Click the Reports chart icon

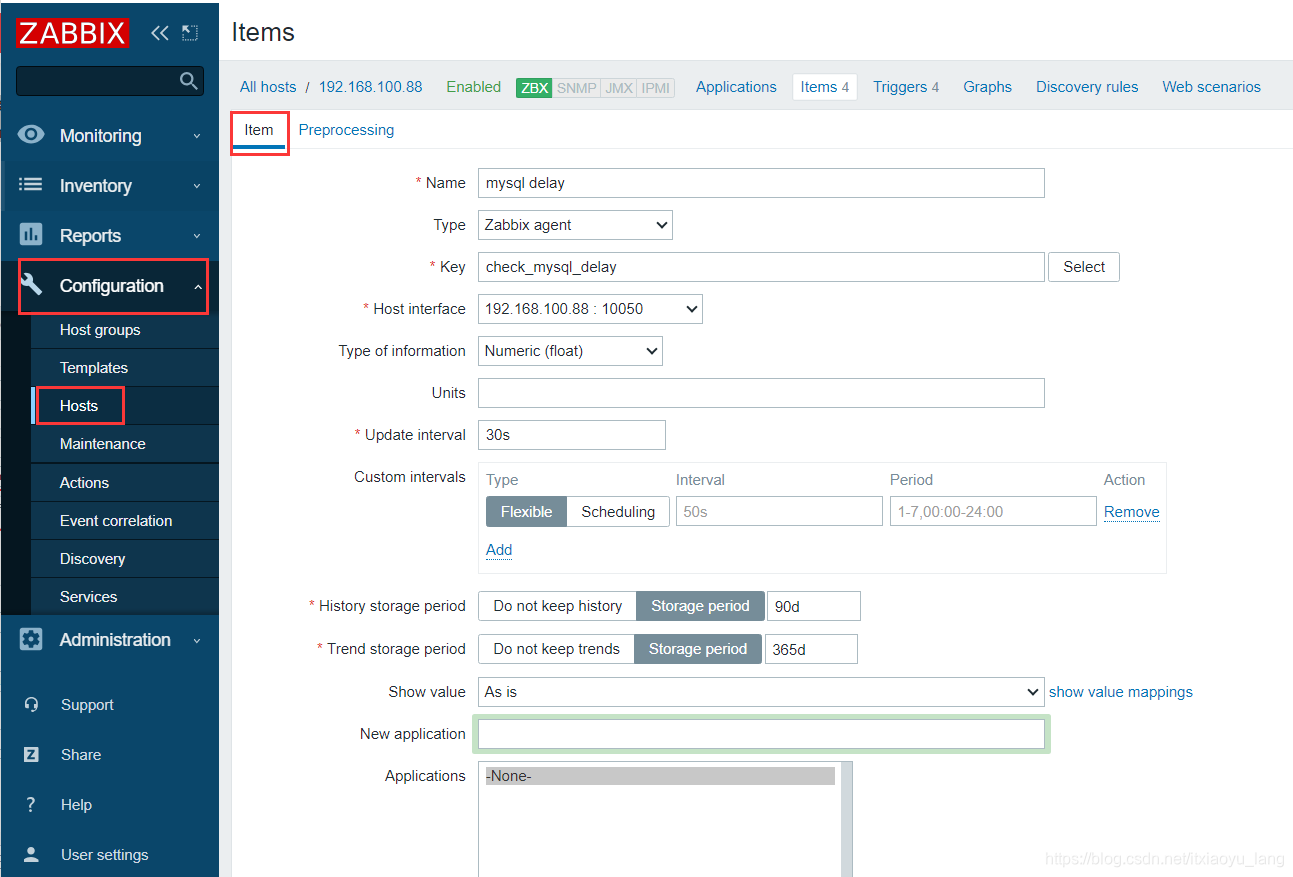click(32, 235)
